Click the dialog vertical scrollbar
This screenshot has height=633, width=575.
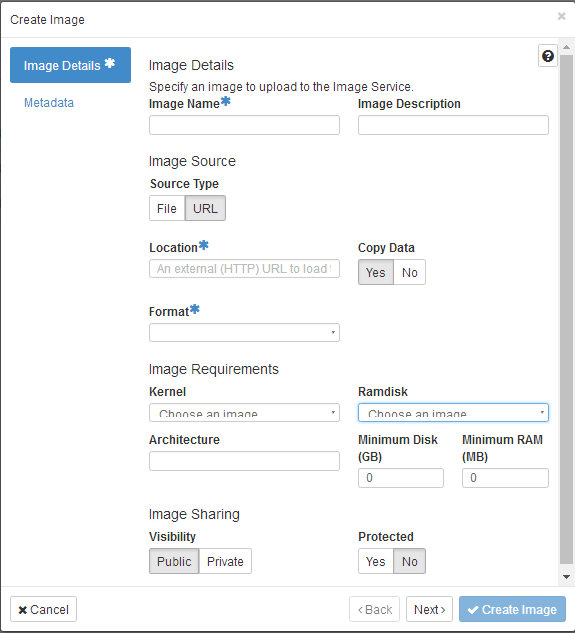pos(567,309)
